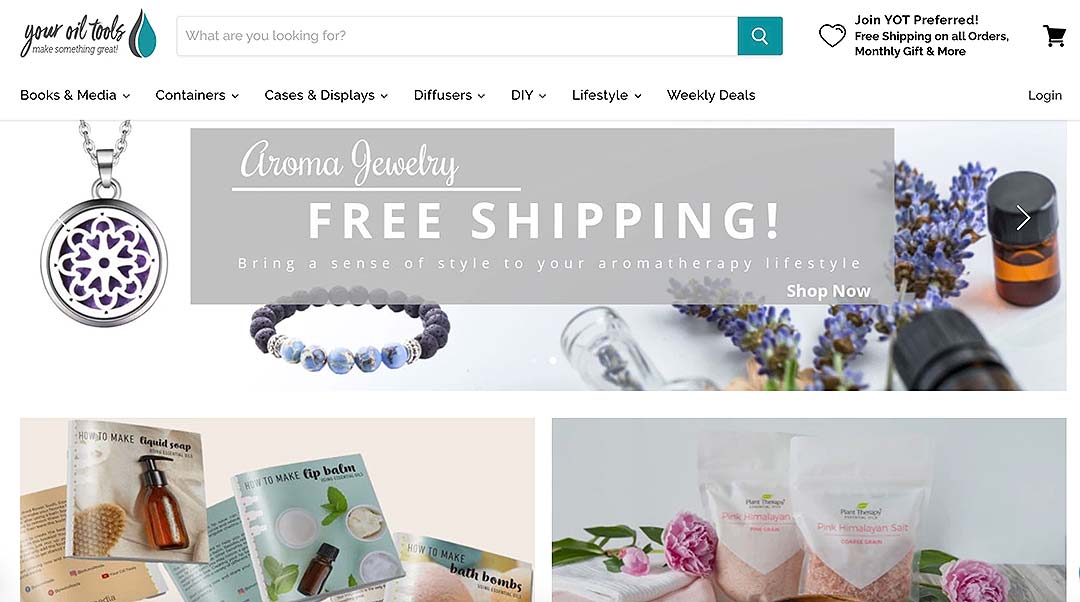
Task: Click the Login link
Action: pos(1045,96)
